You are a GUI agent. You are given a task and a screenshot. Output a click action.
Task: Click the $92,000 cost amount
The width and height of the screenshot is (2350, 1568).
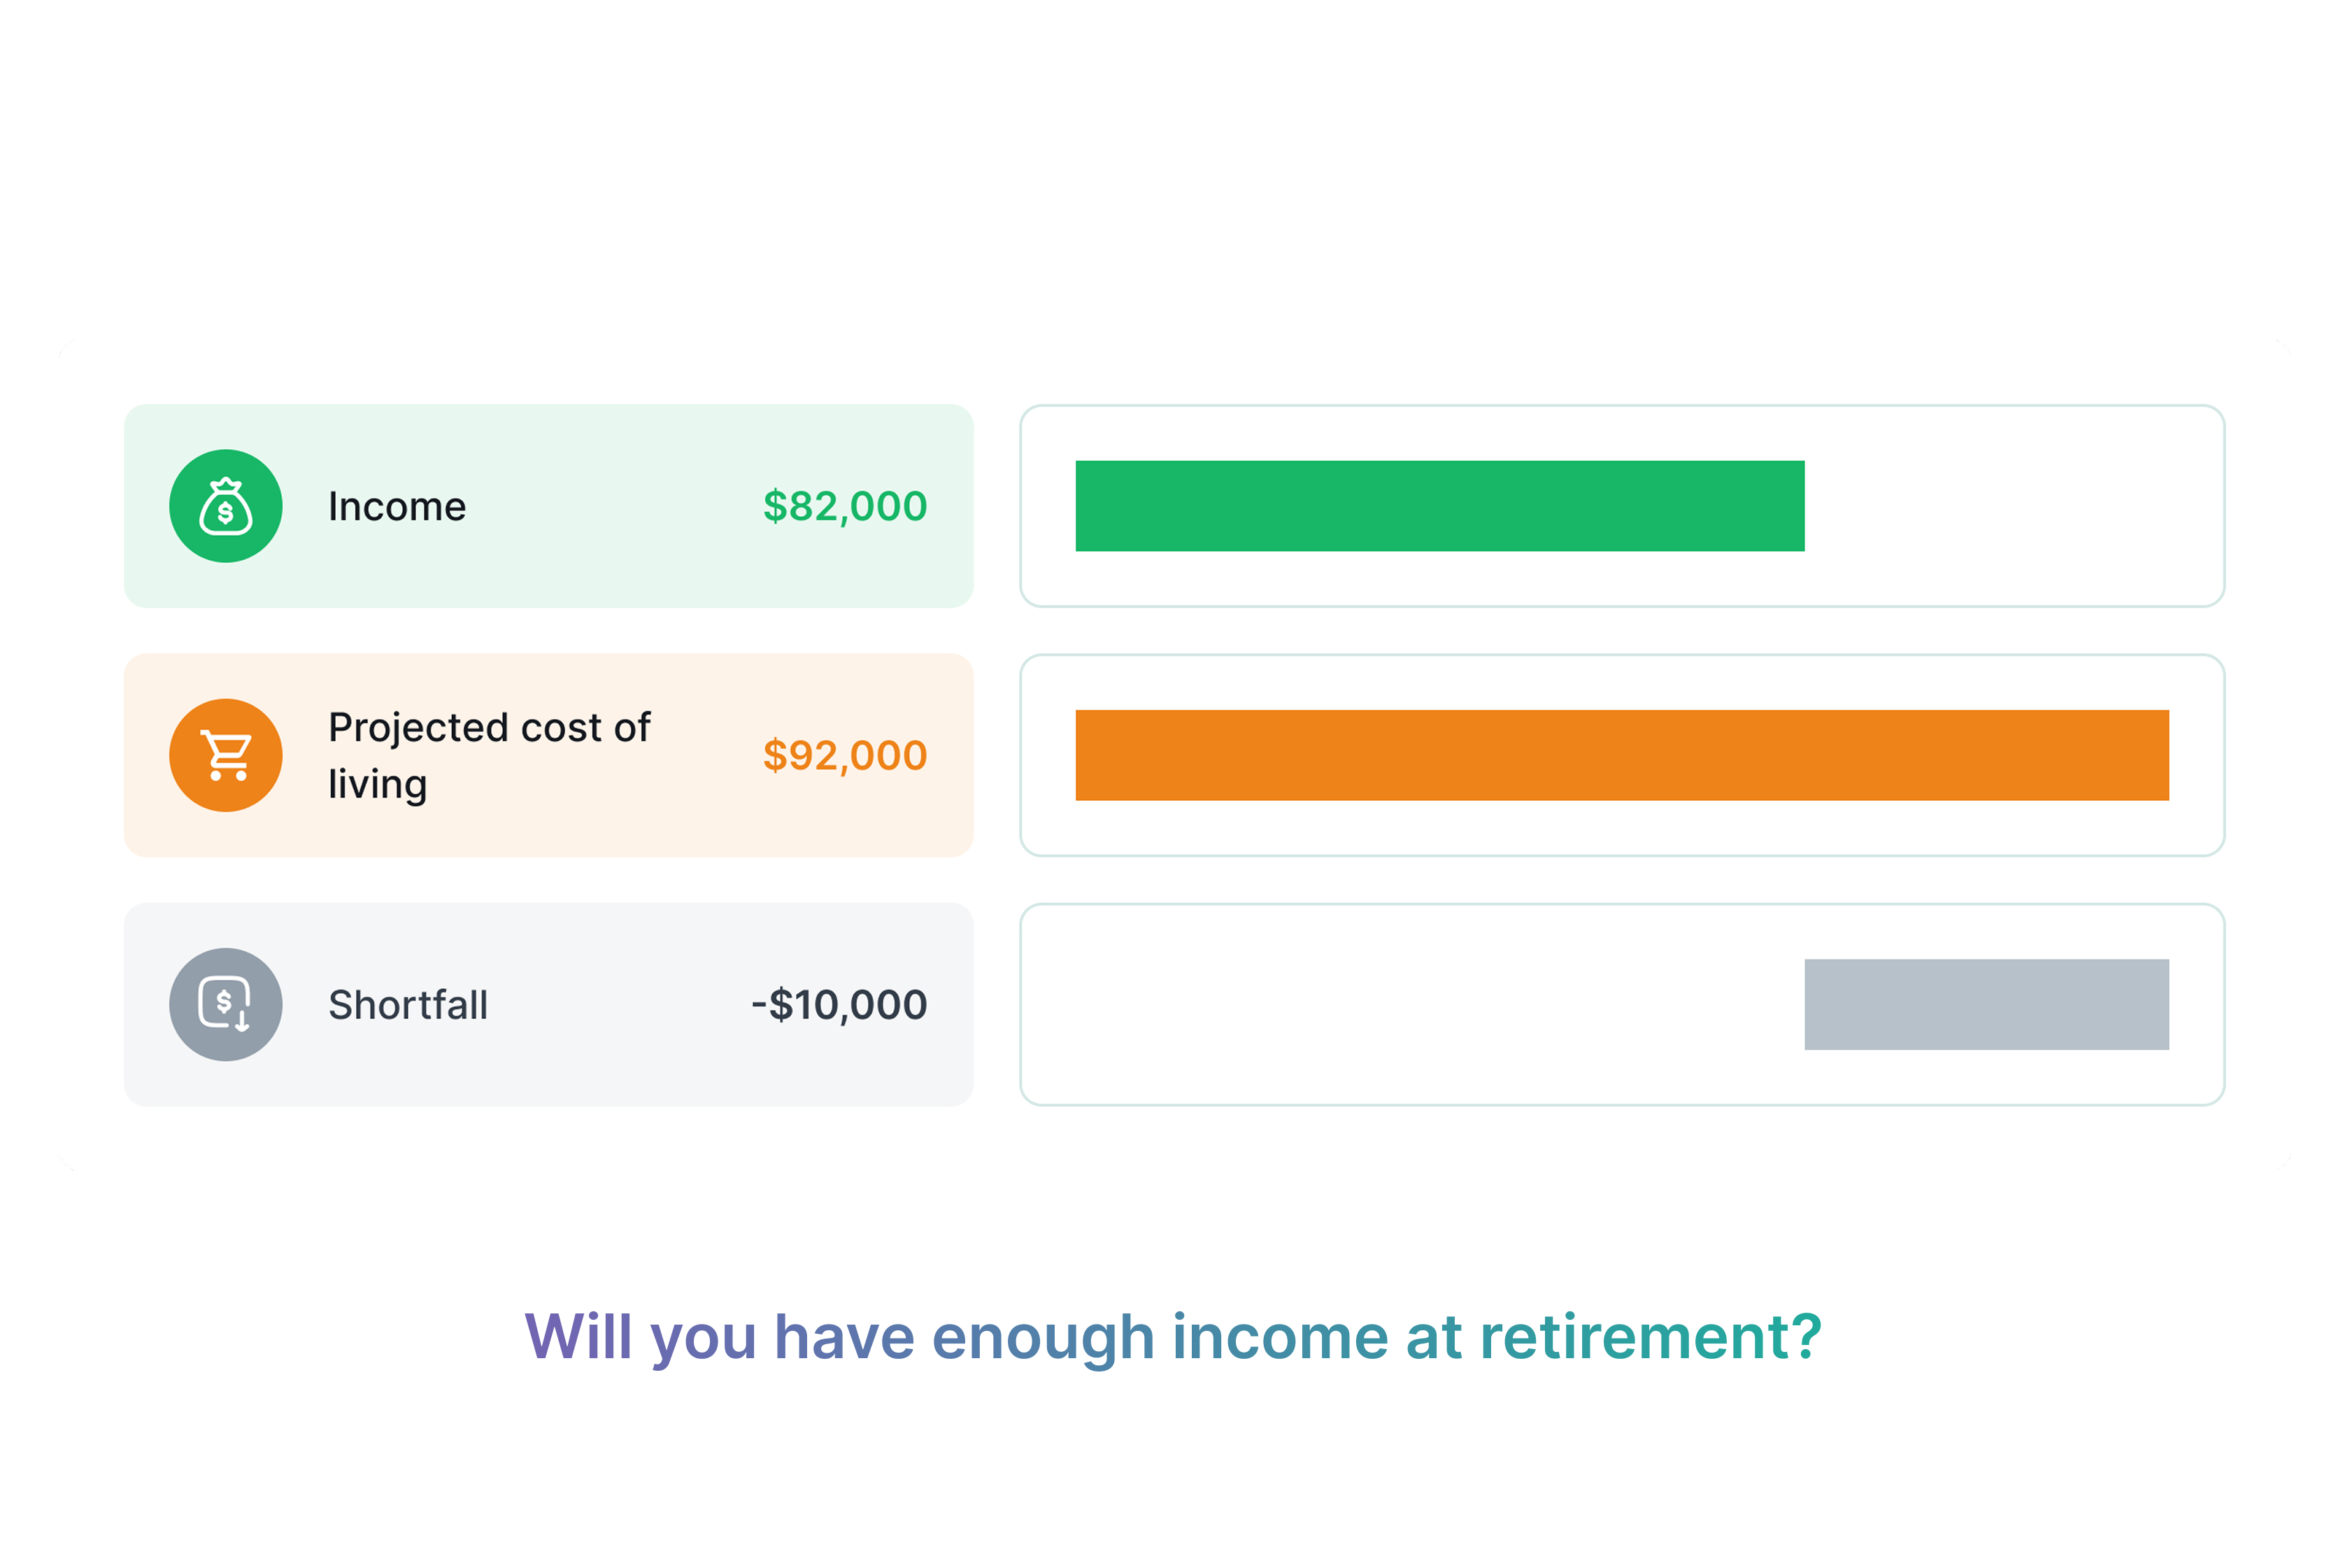(845, 756)
